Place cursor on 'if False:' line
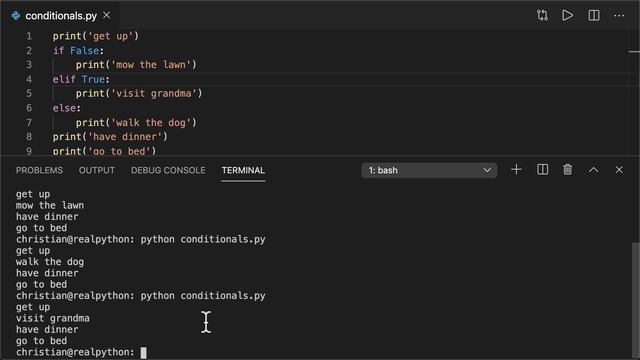This screenshot has width=640, height=360. coord(78,51)
